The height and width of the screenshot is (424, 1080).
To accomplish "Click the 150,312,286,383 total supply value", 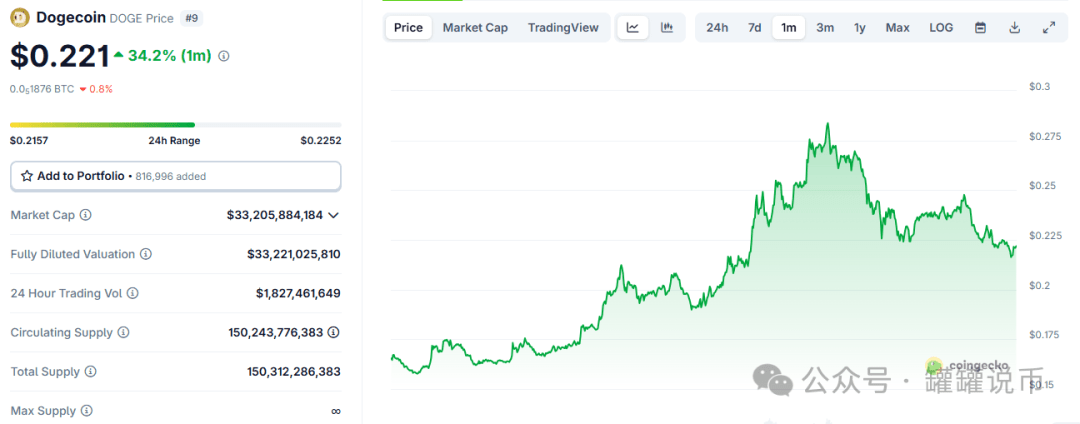I will 294,372.
